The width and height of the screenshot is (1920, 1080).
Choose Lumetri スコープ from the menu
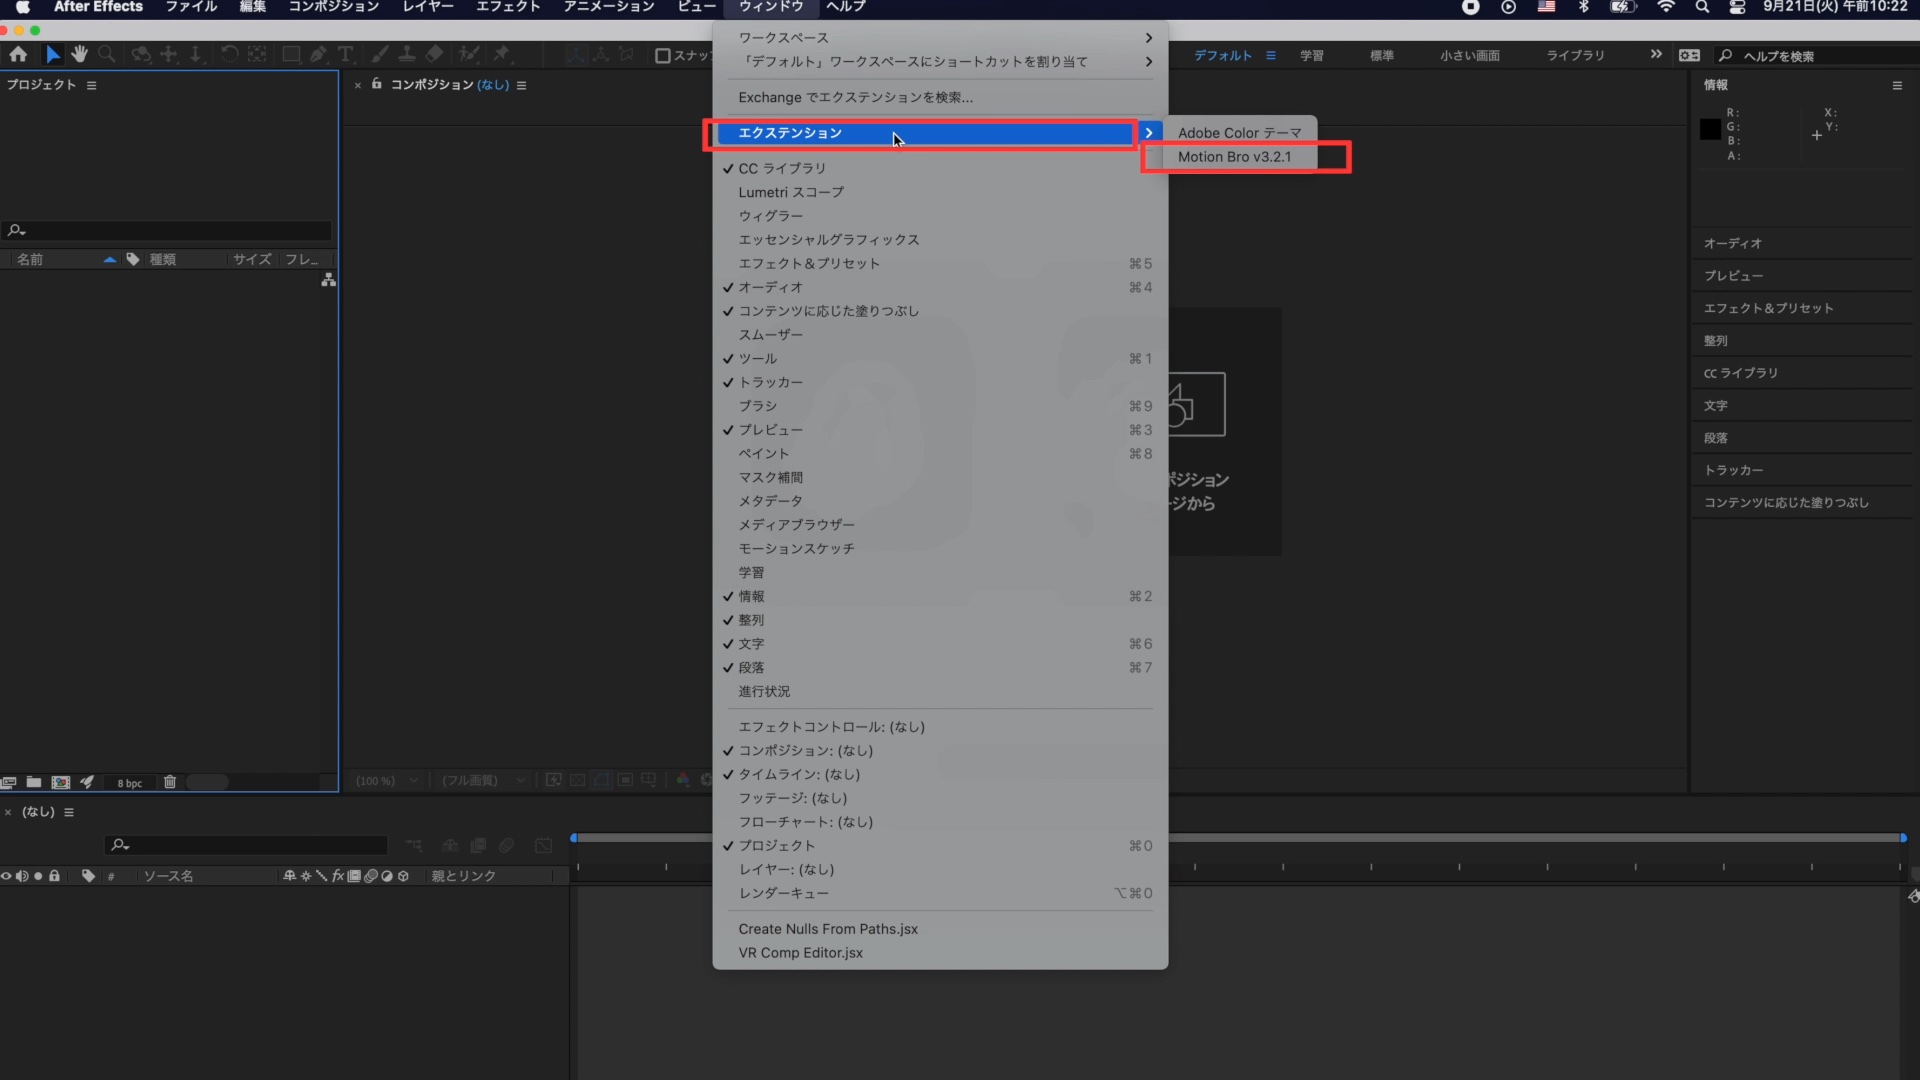tap(790, 192)
